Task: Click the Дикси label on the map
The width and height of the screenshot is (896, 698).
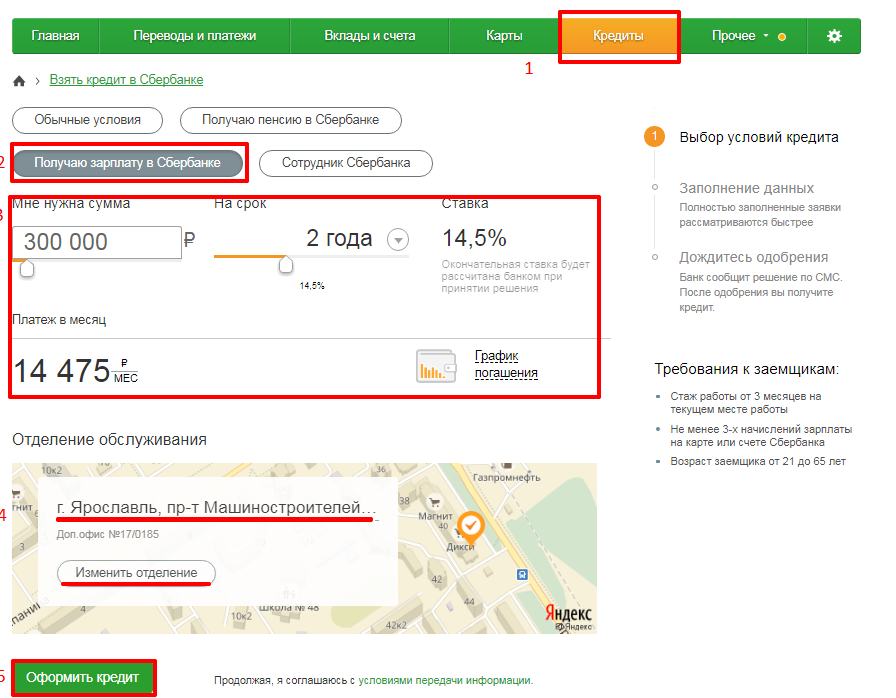Action: tap(460, 547)
